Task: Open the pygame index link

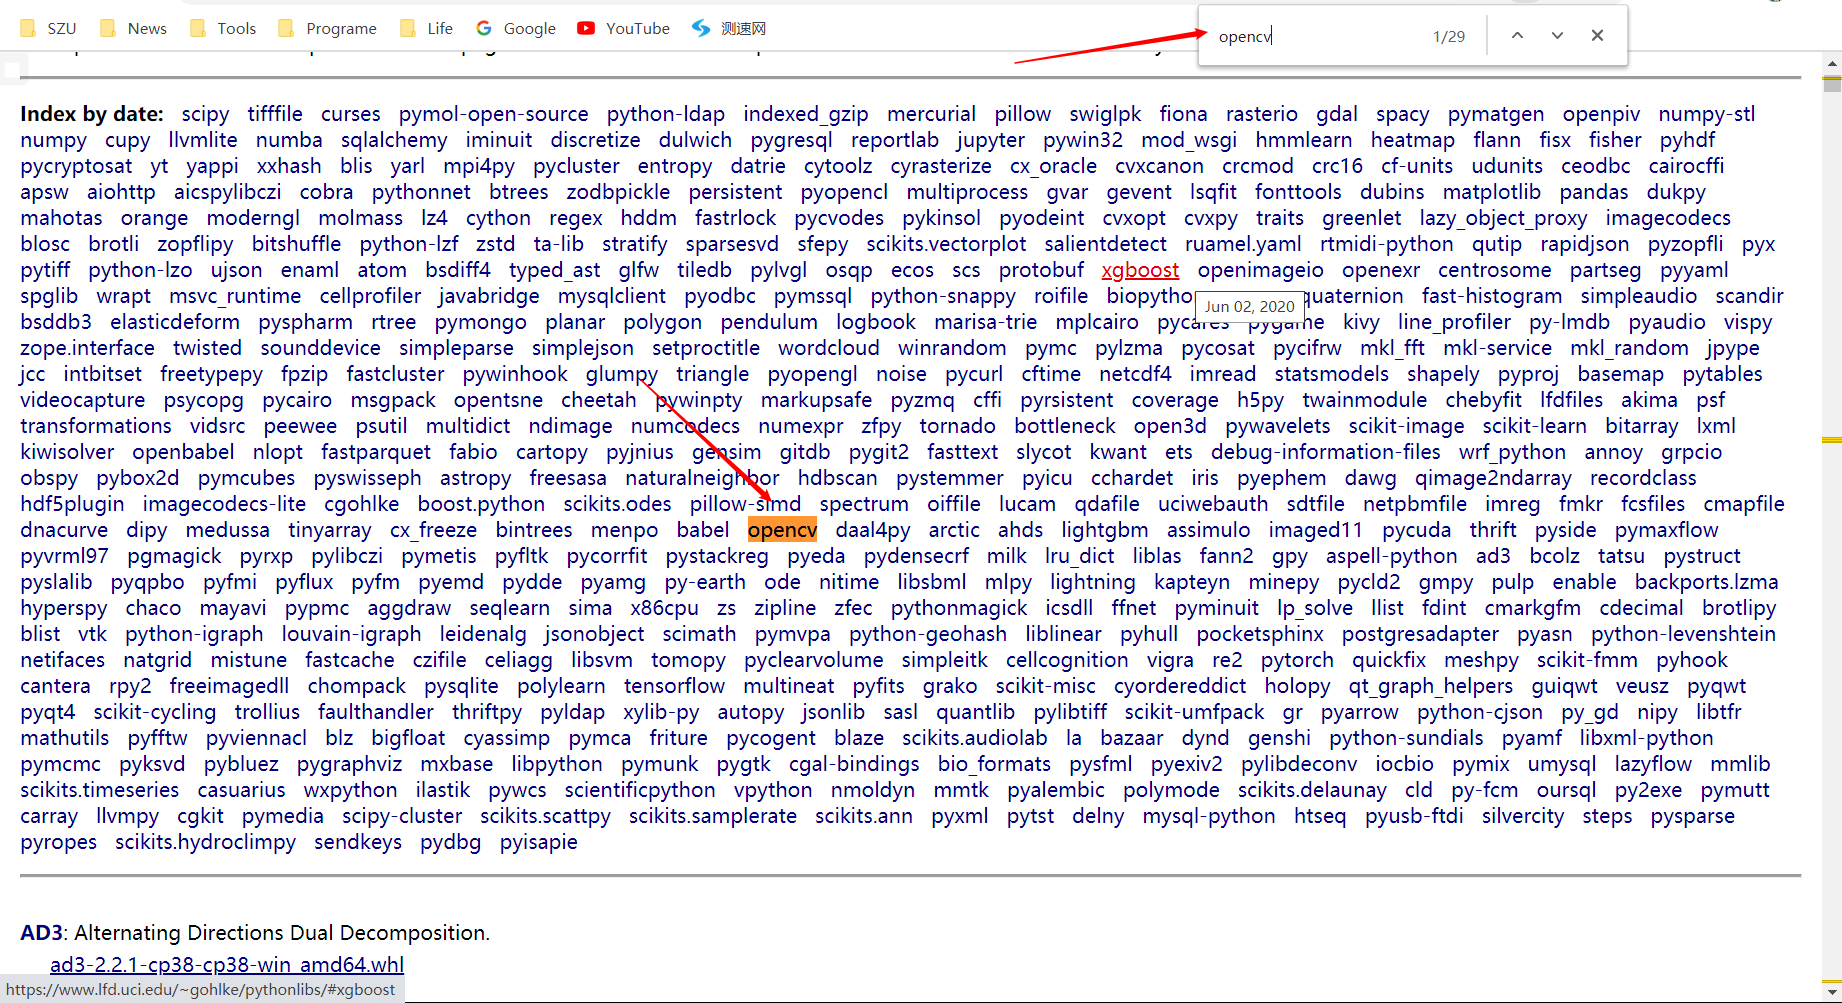Action: [x=1286, y=322]
